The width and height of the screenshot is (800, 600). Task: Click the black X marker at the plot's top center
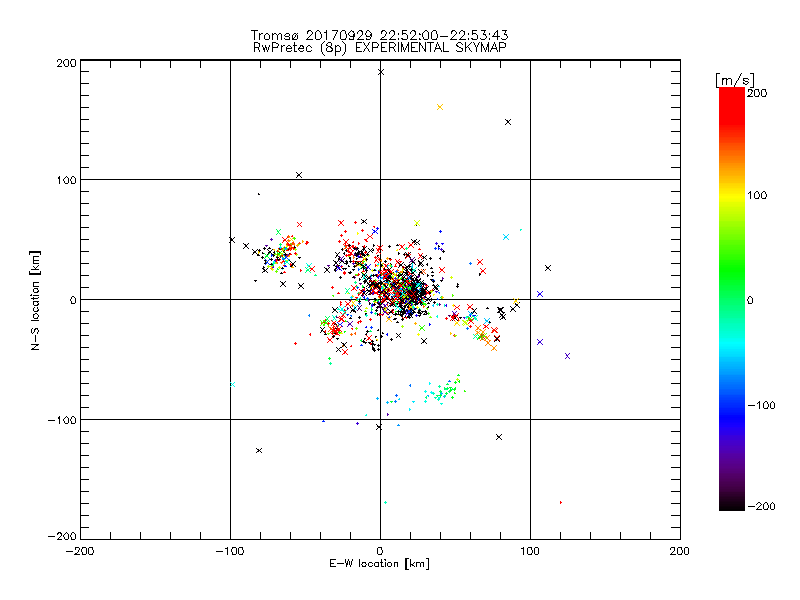click(x=381, y=72)
